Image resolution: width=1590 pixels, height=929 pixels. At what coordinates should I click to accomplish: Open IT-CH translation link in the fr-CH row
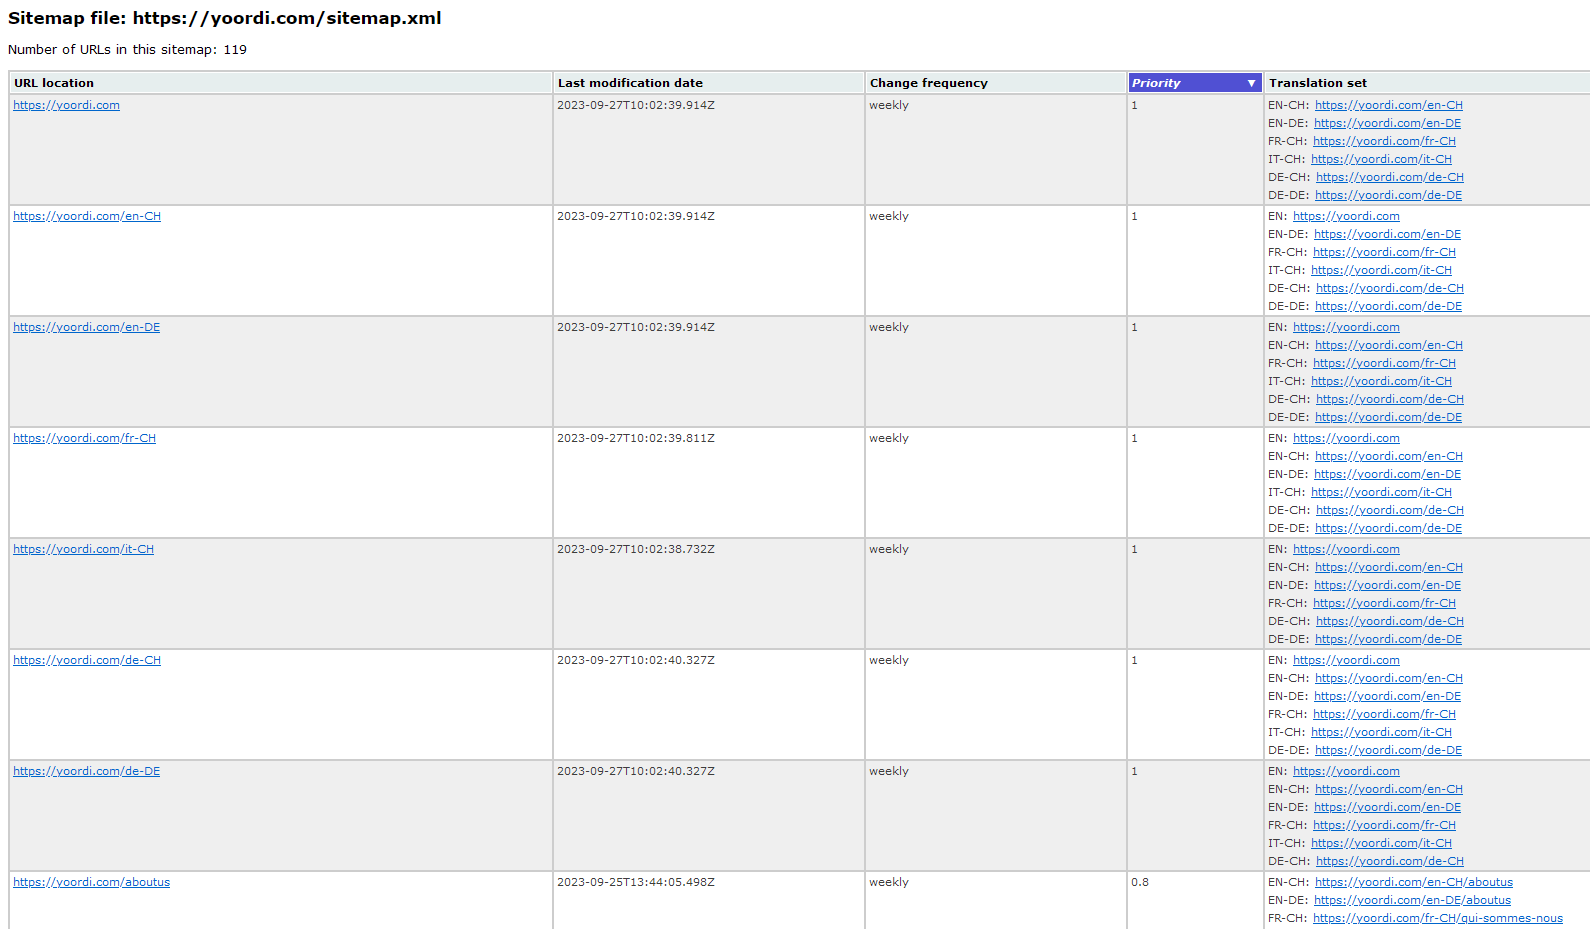point(1381,492)
